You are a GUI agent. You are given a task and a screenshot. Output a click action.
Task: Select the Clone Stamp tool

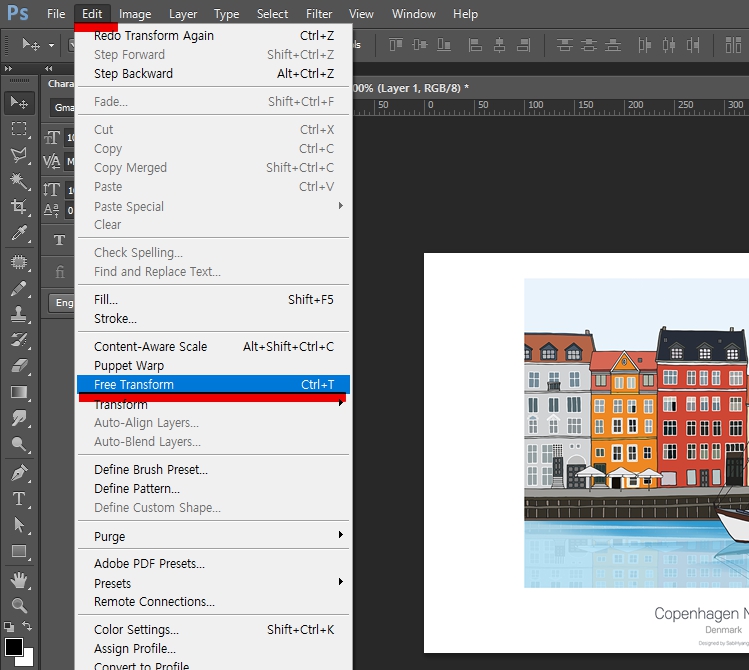[x=19, y=314]
